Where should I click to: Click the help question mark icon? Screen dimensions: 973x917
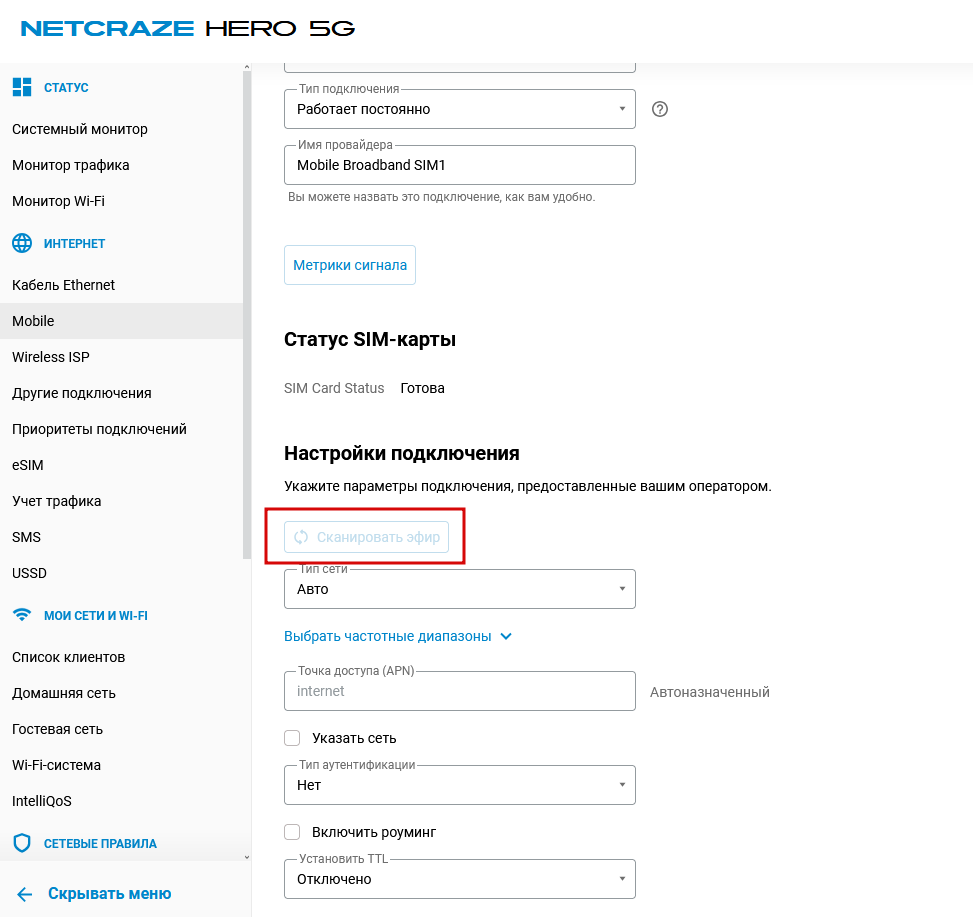[x=659, y=109]
